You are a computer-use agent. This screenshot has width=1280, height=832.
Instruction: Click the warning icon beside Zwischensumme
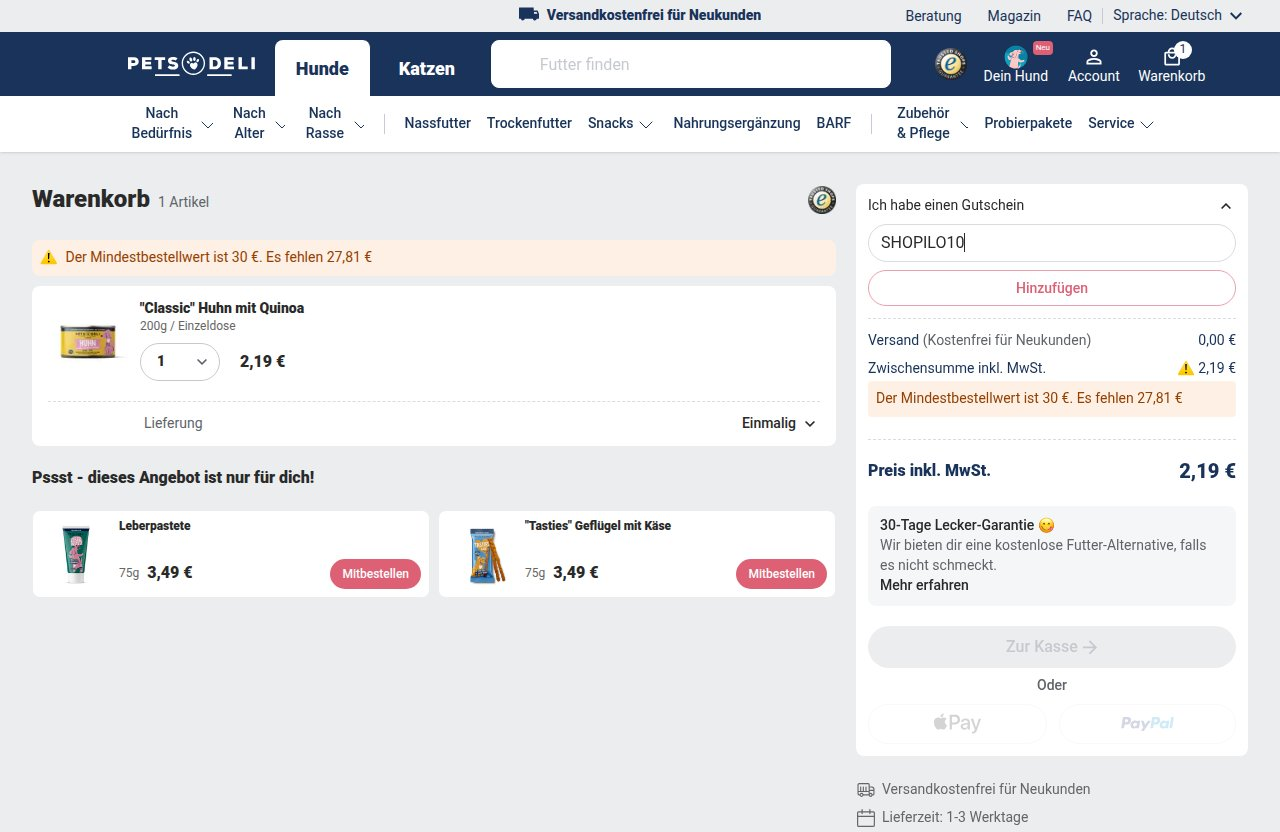click(x=1186, y=368)
